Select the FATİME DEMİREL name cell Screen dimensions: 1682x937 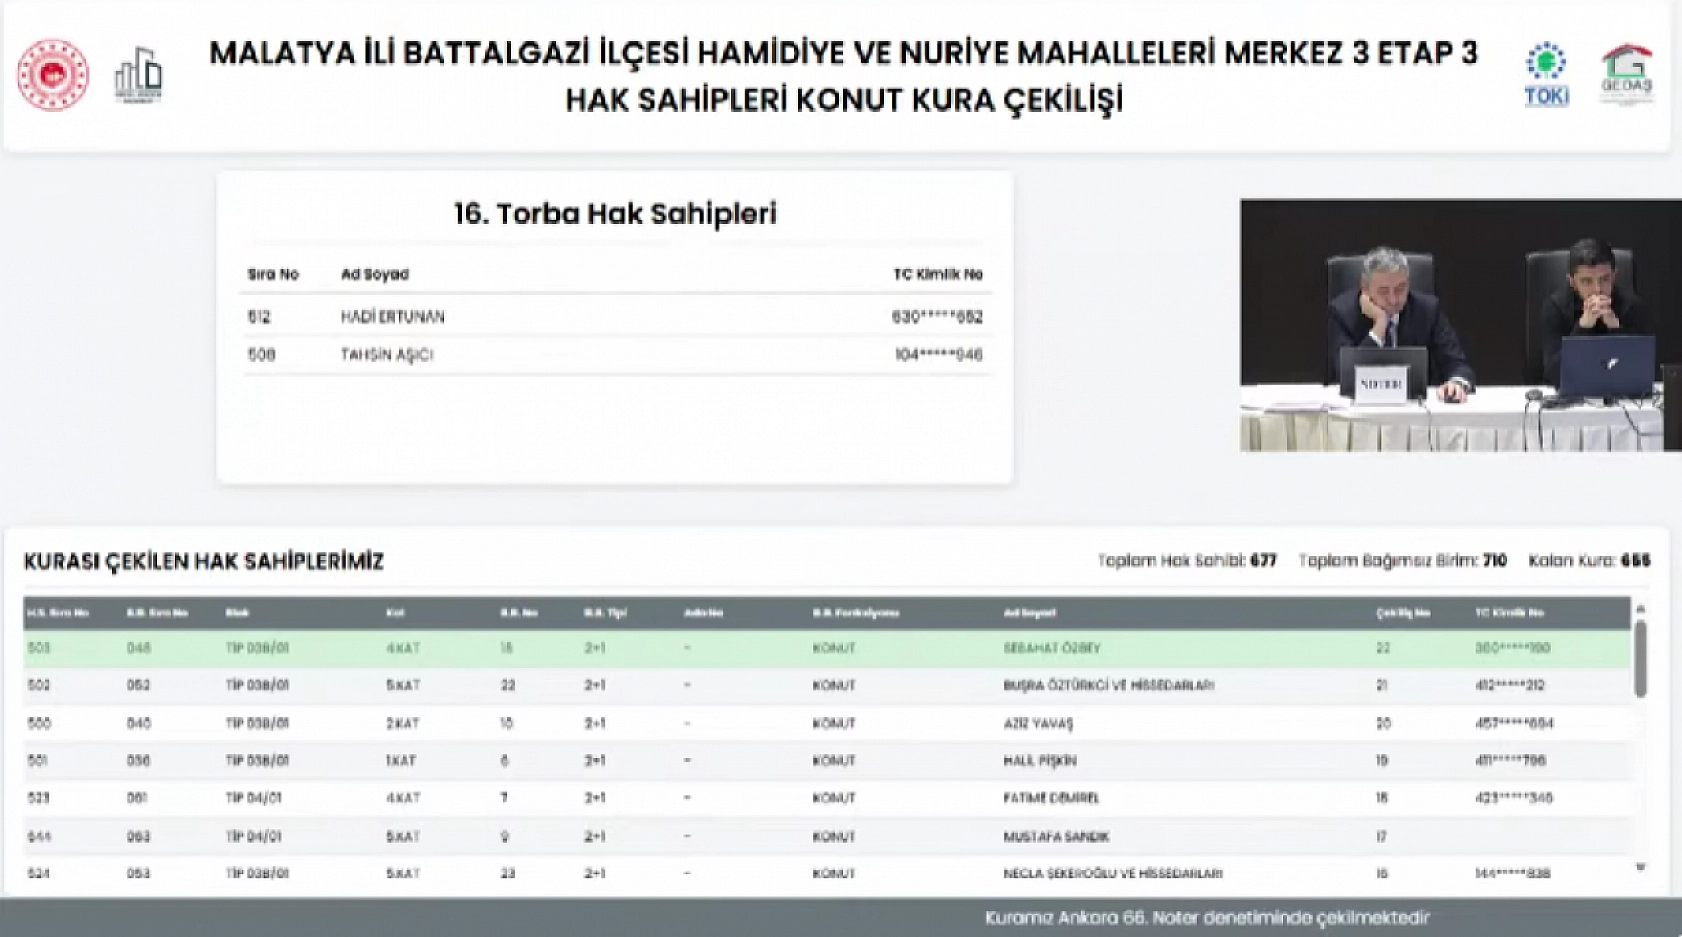point(1051,798)
